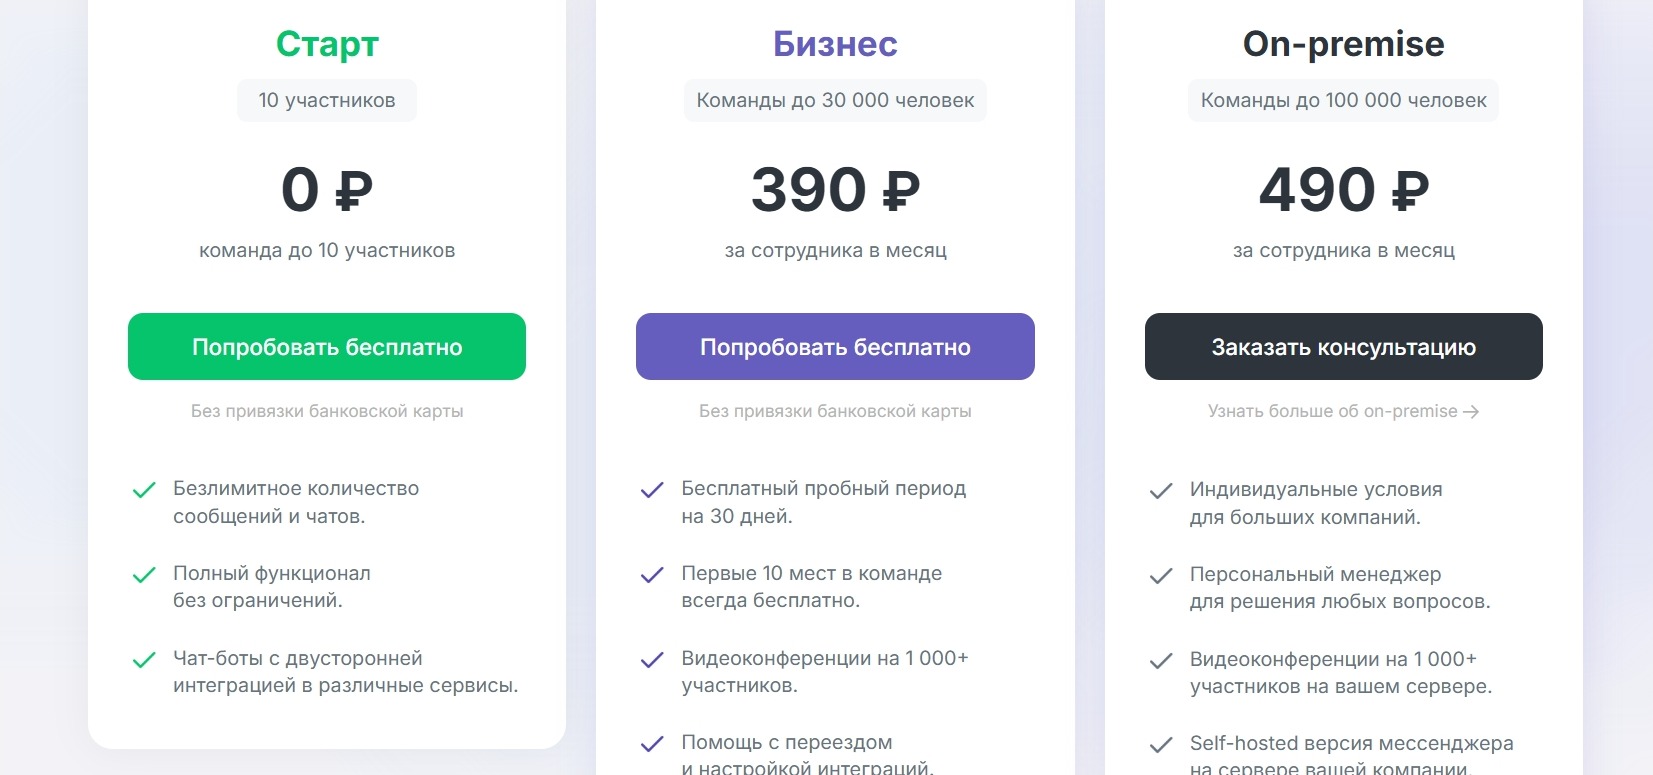The width and height of the screenshot is (1653, 775).
Task: Click checkmark beside Полный функционал
Action: point(144,575)
